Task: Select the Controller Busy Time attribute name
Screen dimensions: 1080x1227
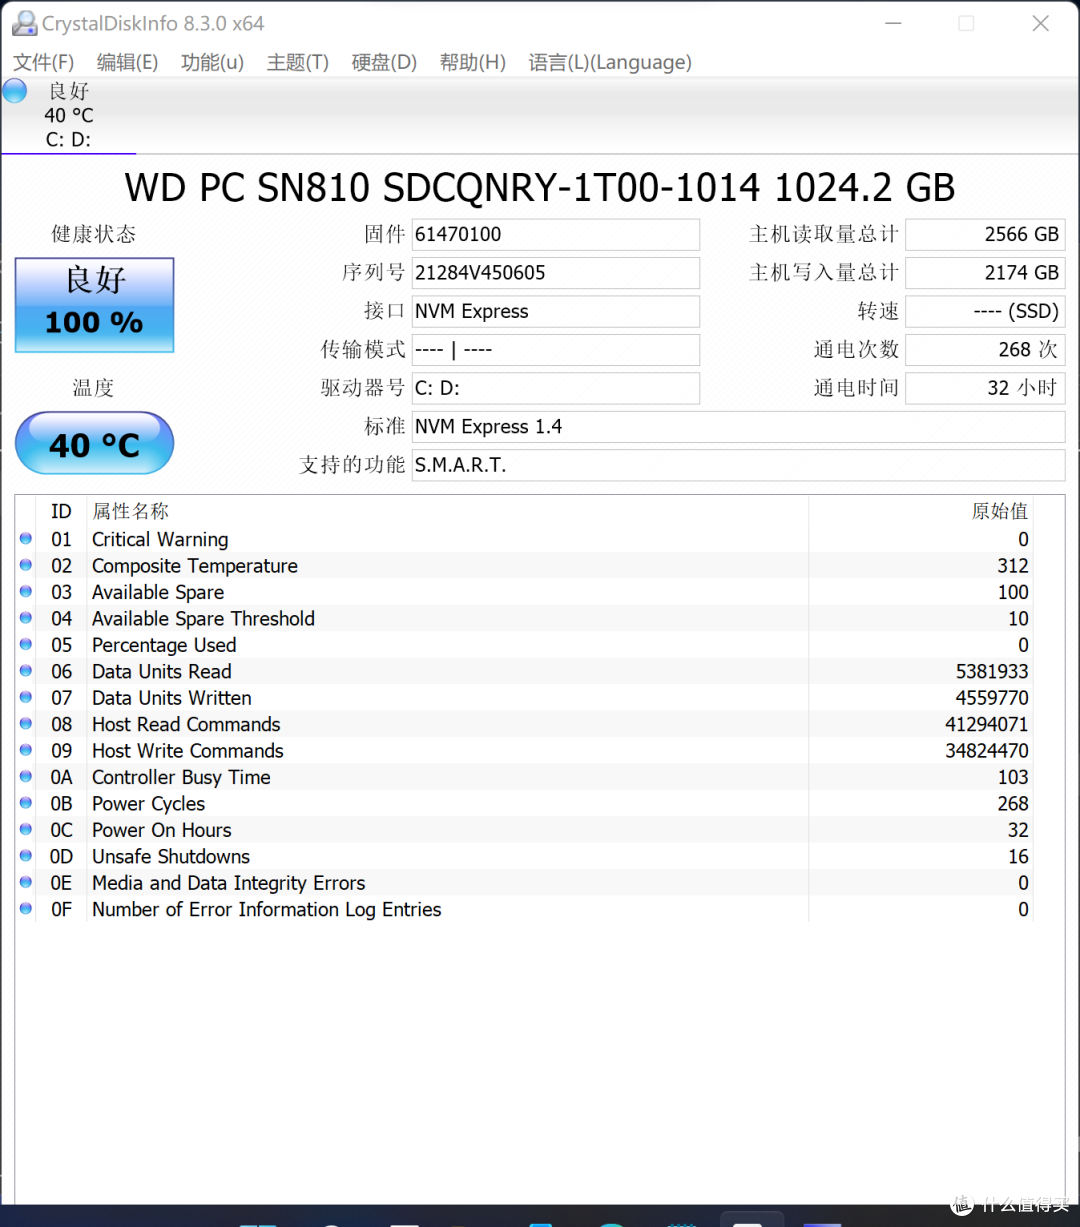Action: click(x=181, y=778)
